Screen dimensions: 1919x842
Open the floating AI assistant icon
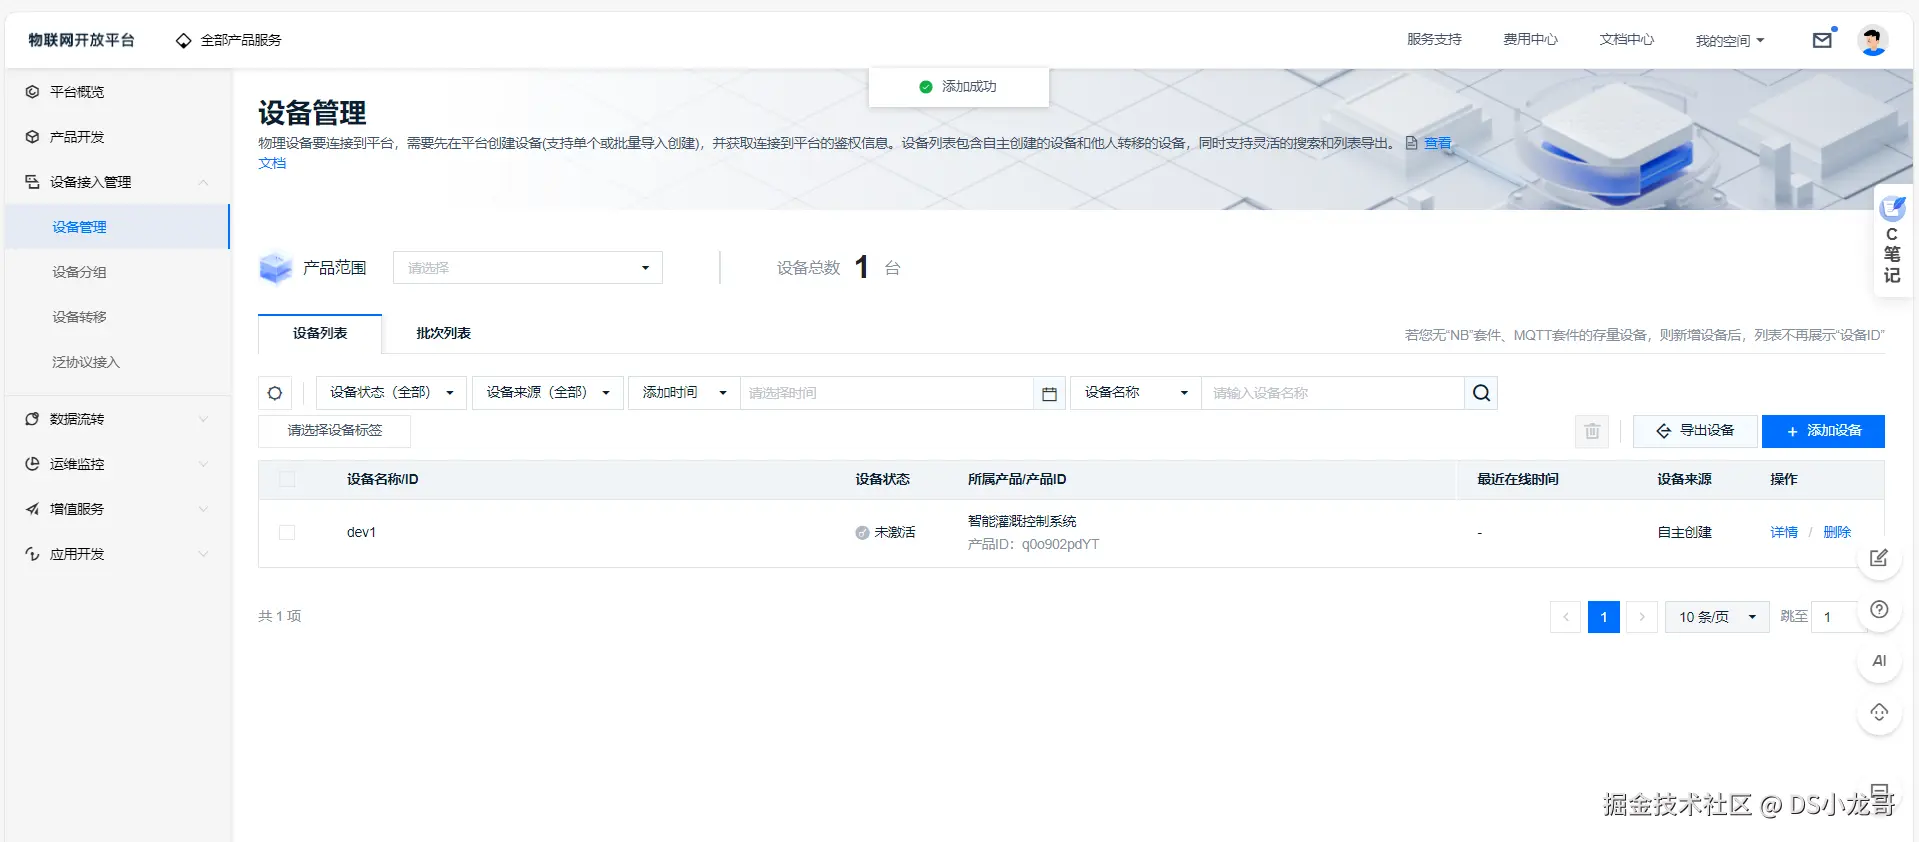tap(1879, 661)
